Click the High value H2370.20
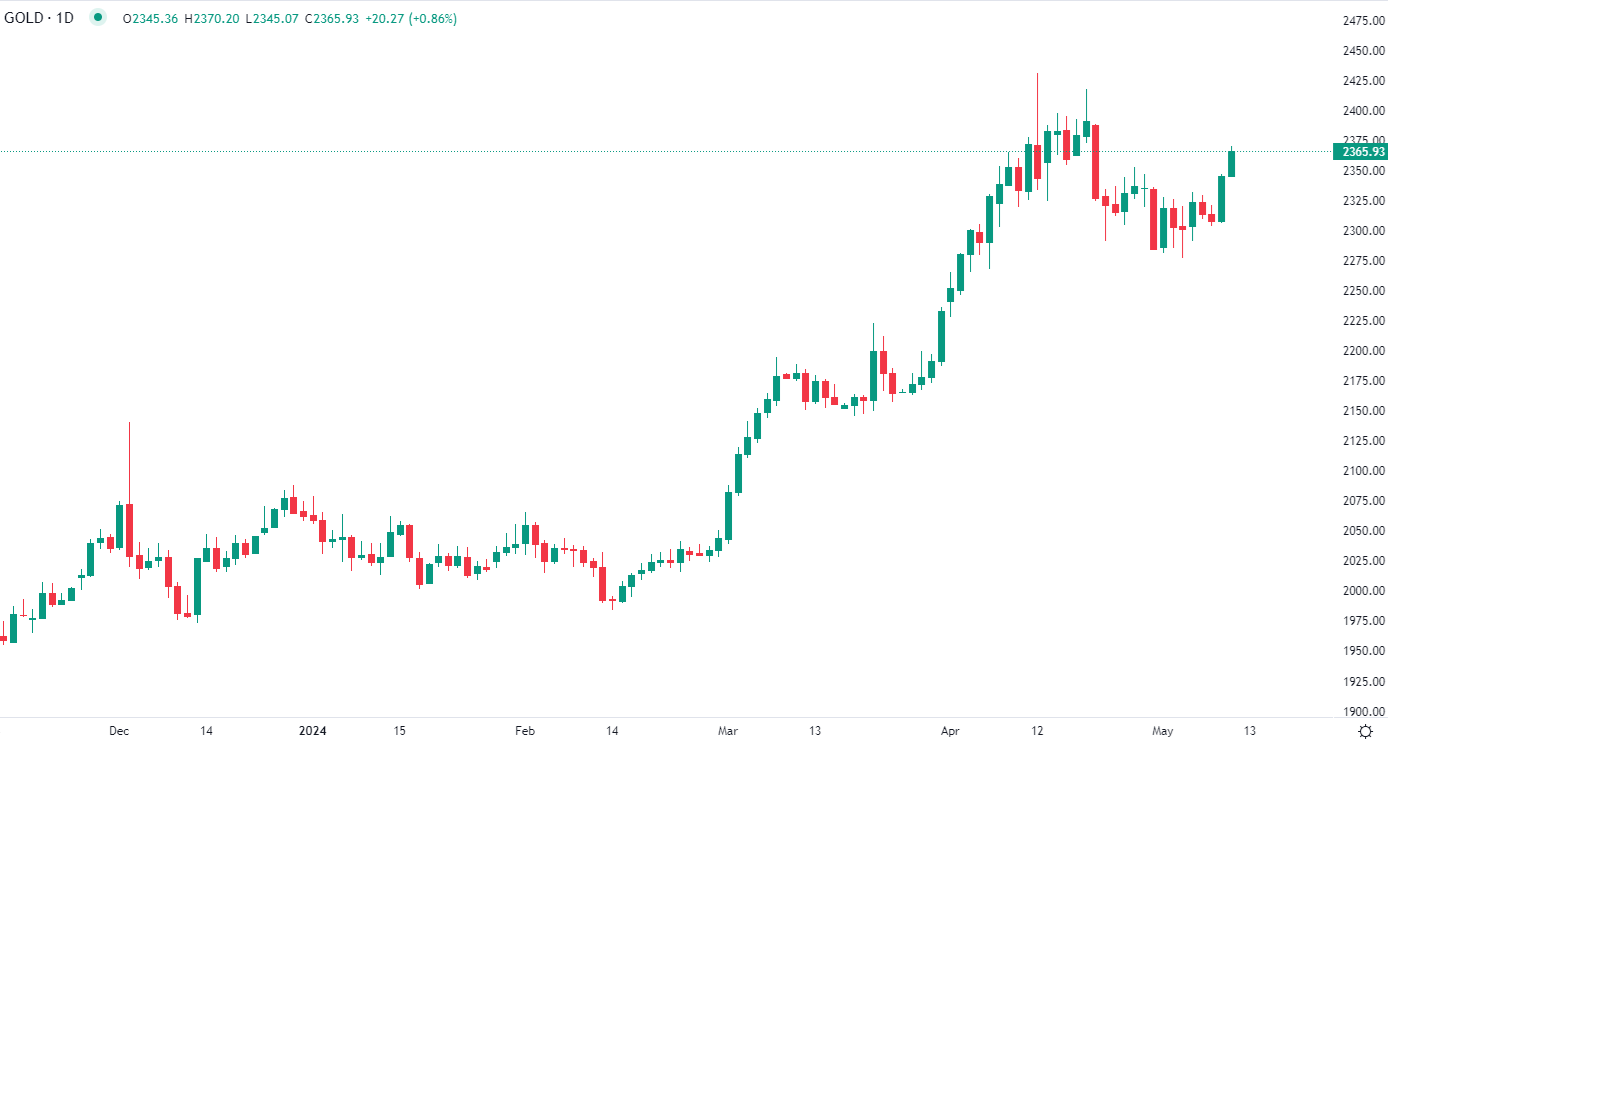1611x1100 pixels. (212, 19)
